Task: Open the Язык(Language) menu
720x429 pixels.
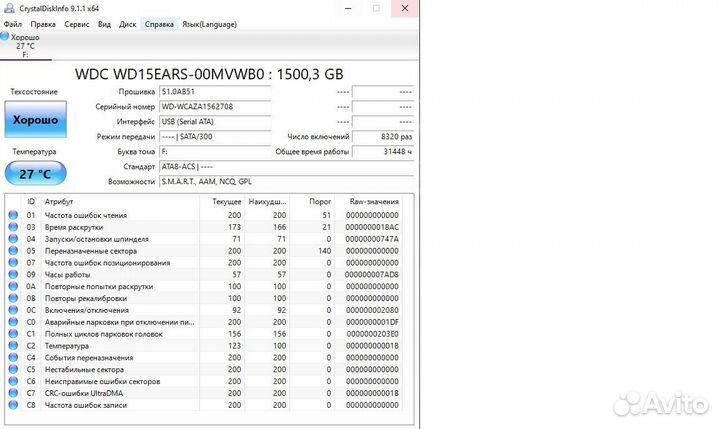Action: click(209, 24)
